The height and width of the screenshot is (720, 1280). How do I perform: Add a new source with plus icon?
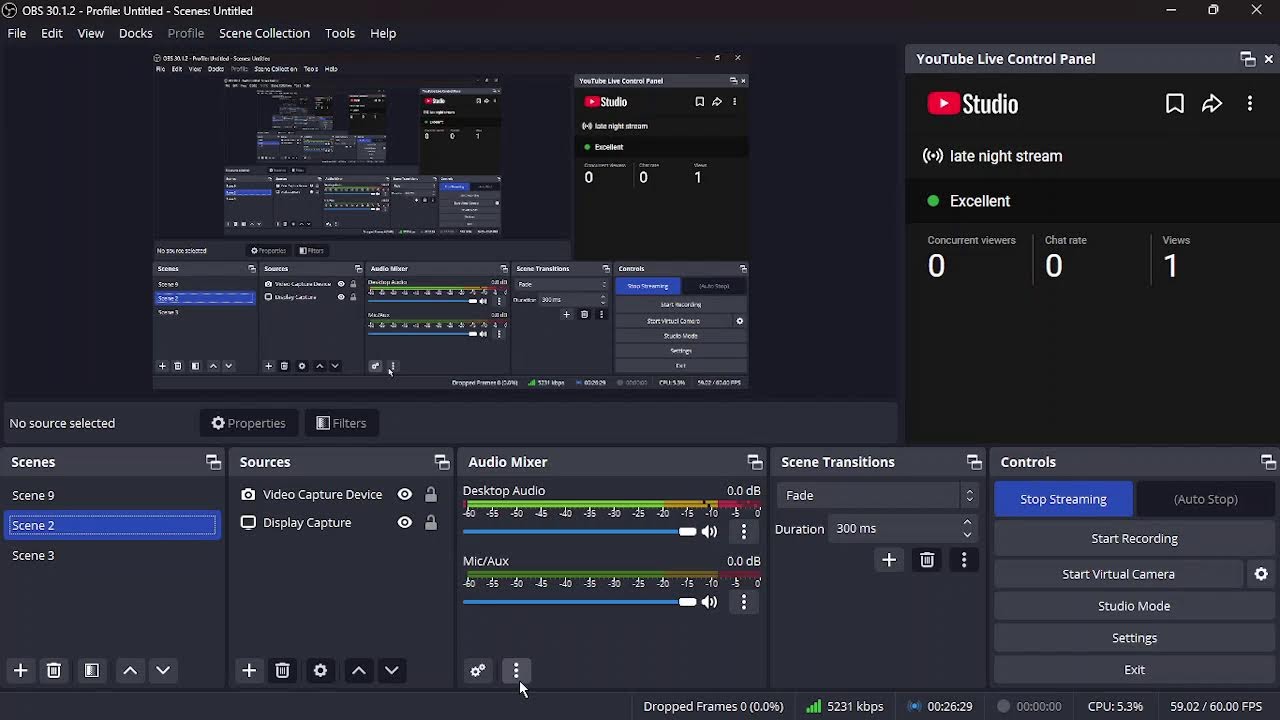point(249,670)
